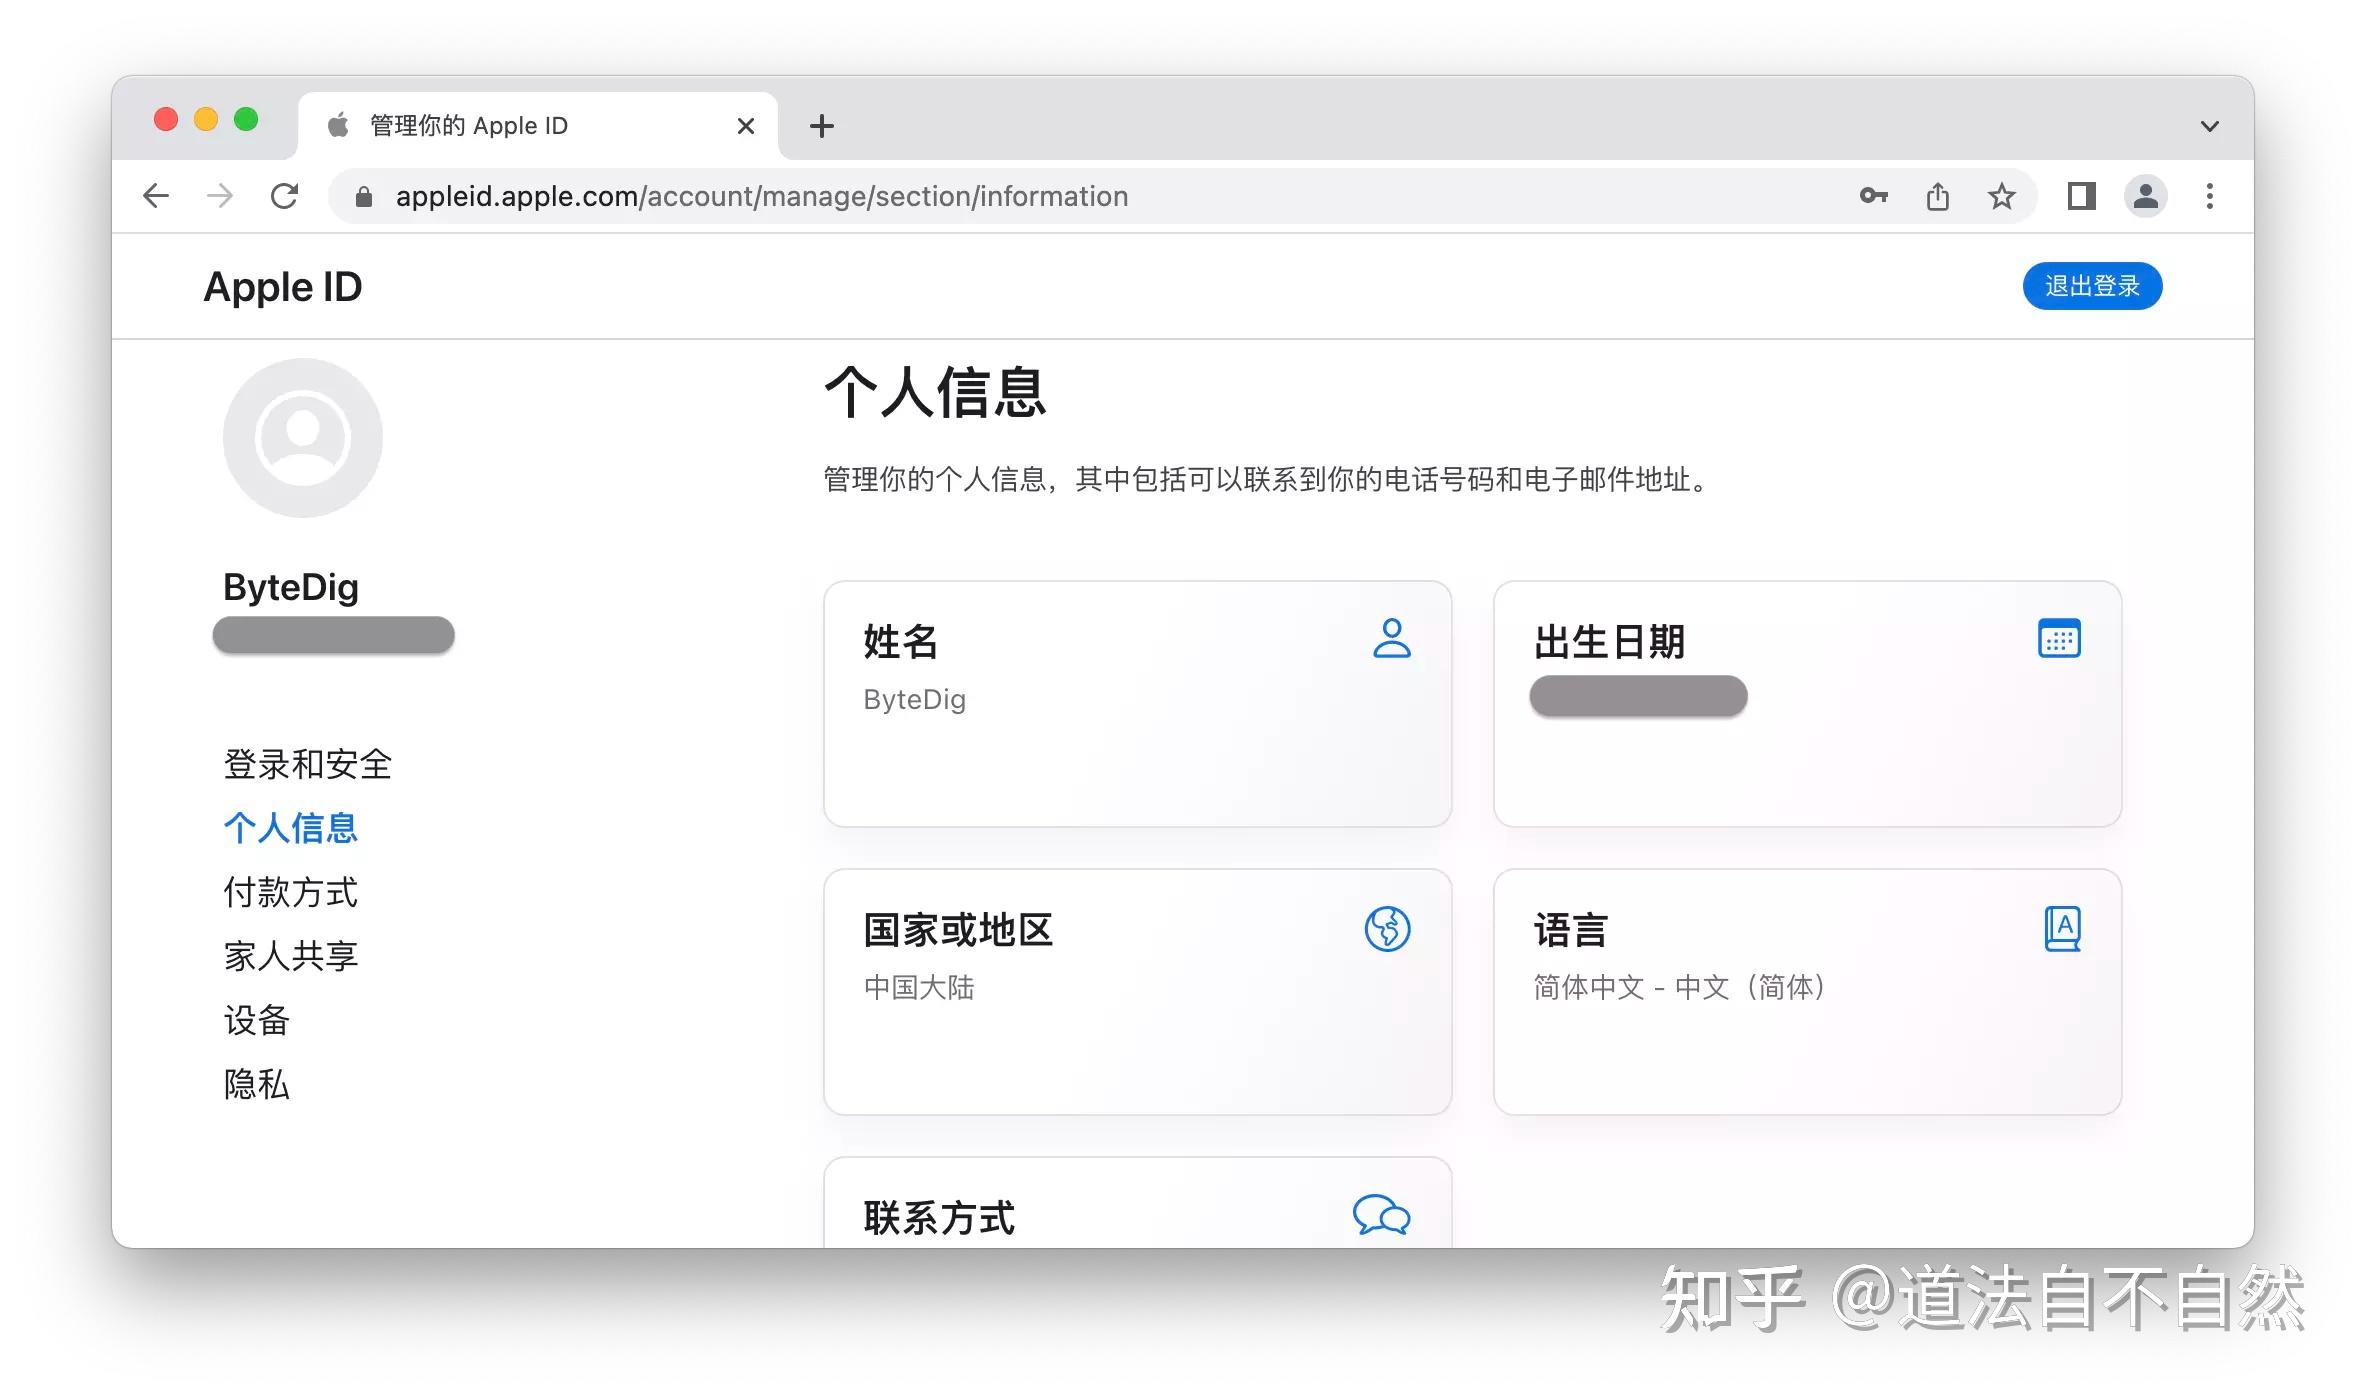Click the person icon on 姓名 card
The image size is (2366, 1396).
click(x=1391, y=638)
